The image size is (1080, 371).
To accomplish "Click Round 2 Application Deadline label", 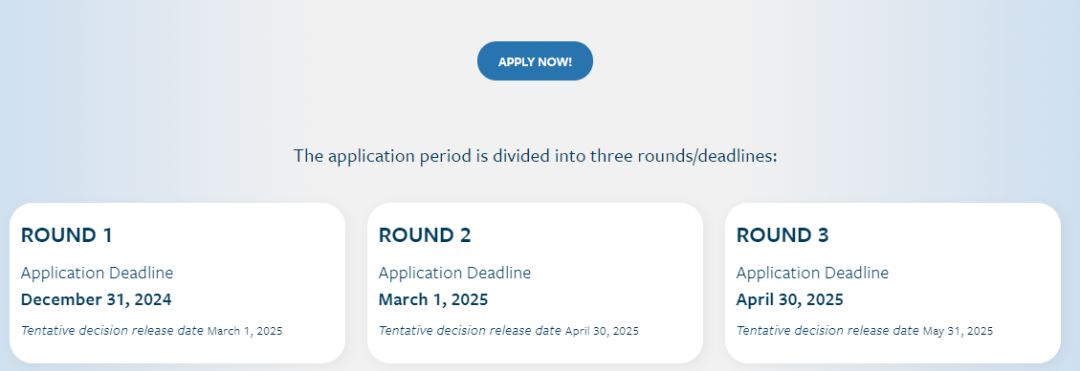I will click(455, 273).
